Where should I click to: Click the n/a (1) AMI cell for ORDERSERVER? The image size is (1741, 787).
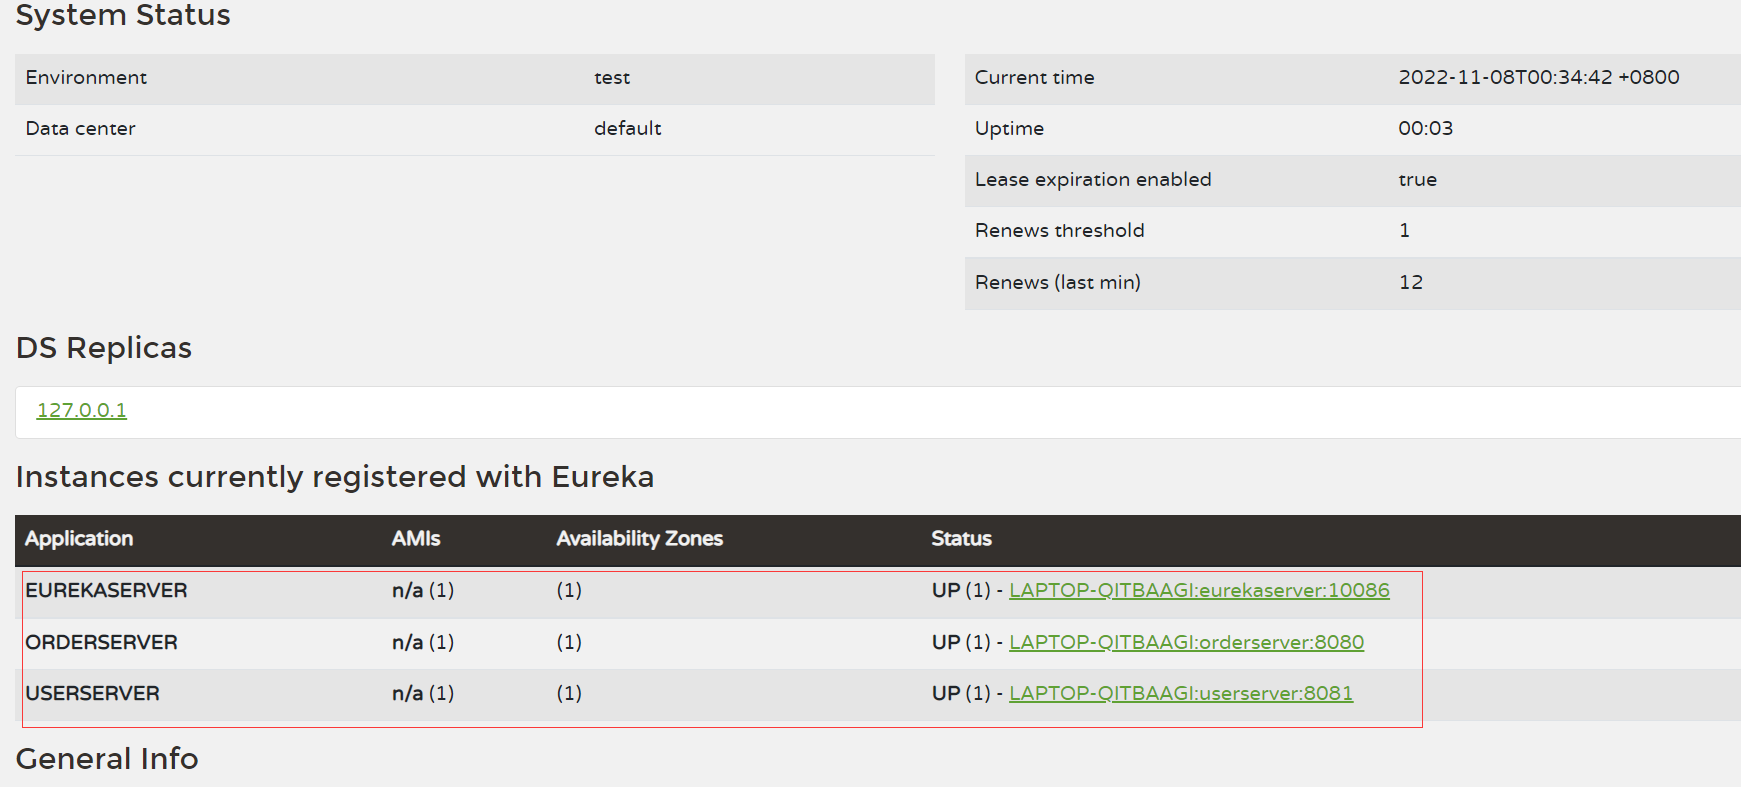click(x=423, y=642)
